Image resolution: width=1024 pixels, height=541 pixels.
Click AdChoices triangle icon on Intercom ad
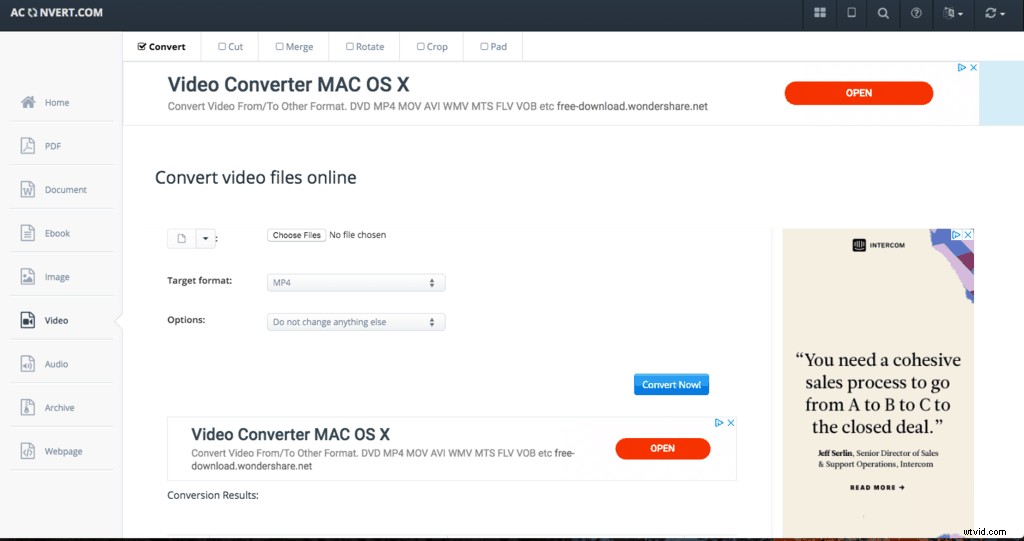[956, 234]
